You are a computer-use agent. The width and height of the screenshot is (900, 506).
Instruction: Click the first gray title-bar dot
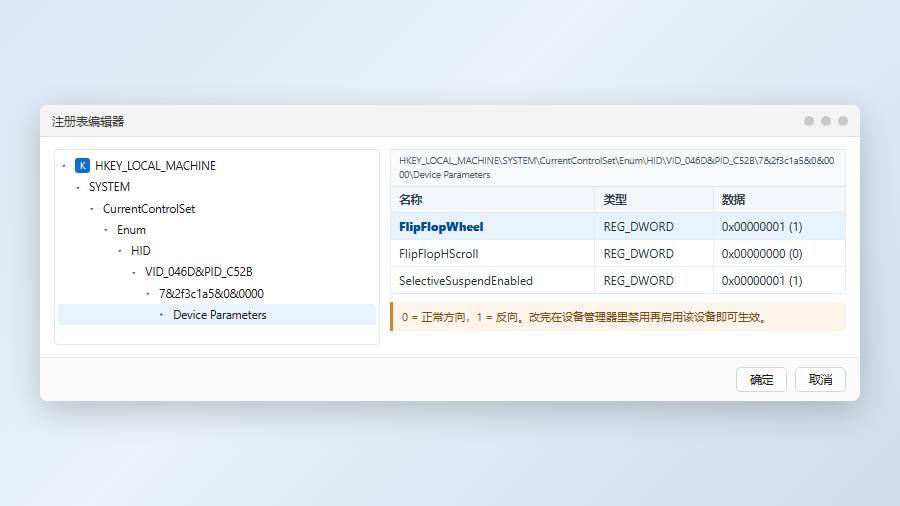point(809,121)
